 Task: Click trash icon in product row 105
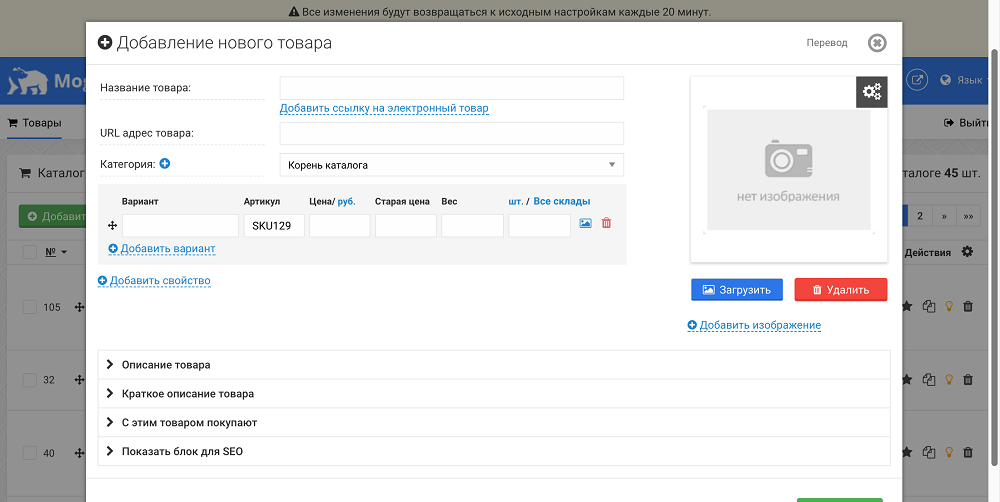(x=967, y=307)
